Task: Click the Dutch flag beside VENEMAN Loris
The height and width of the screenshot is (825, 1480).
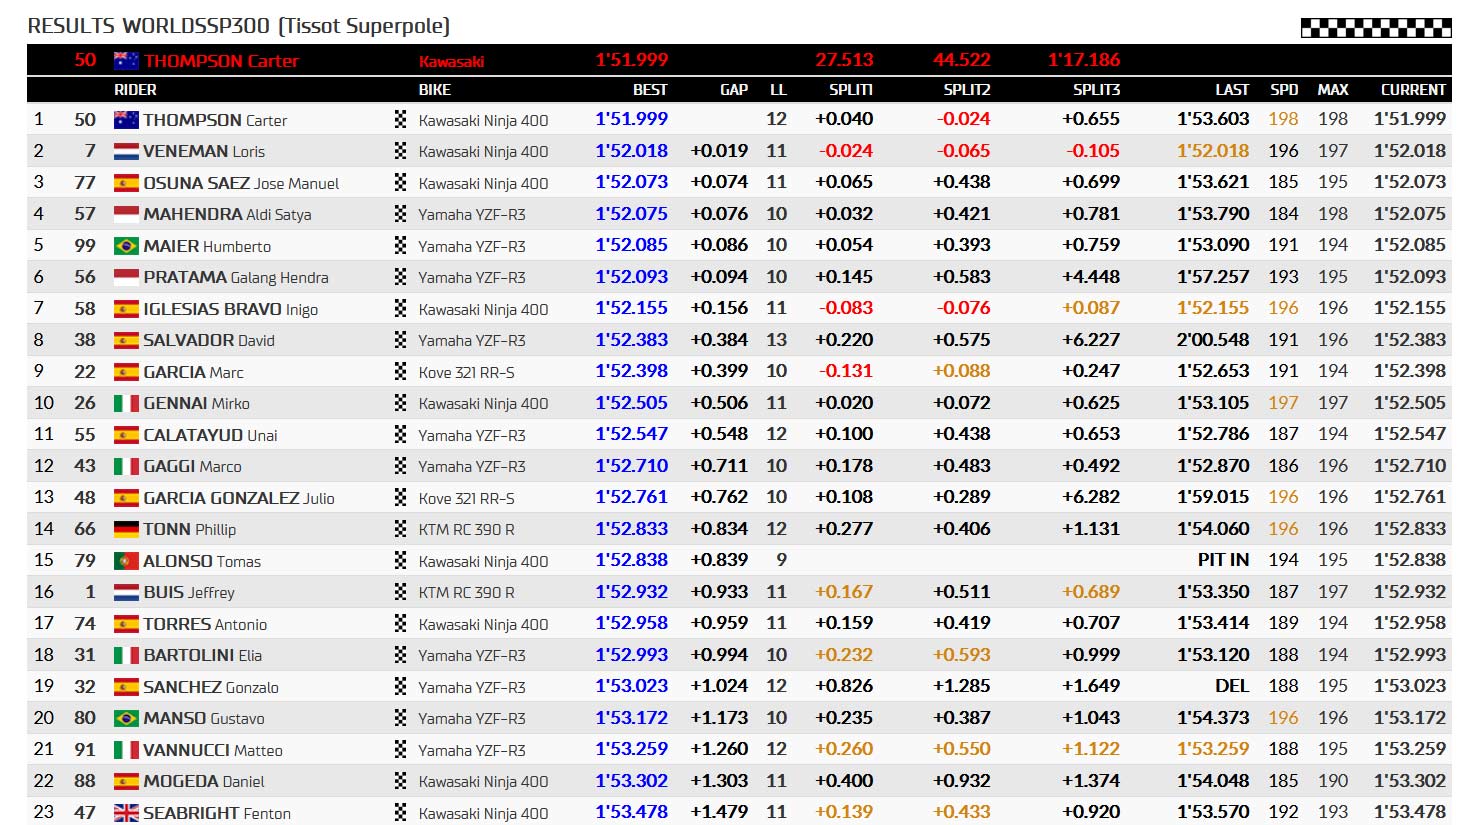Action: coord(126,151)
